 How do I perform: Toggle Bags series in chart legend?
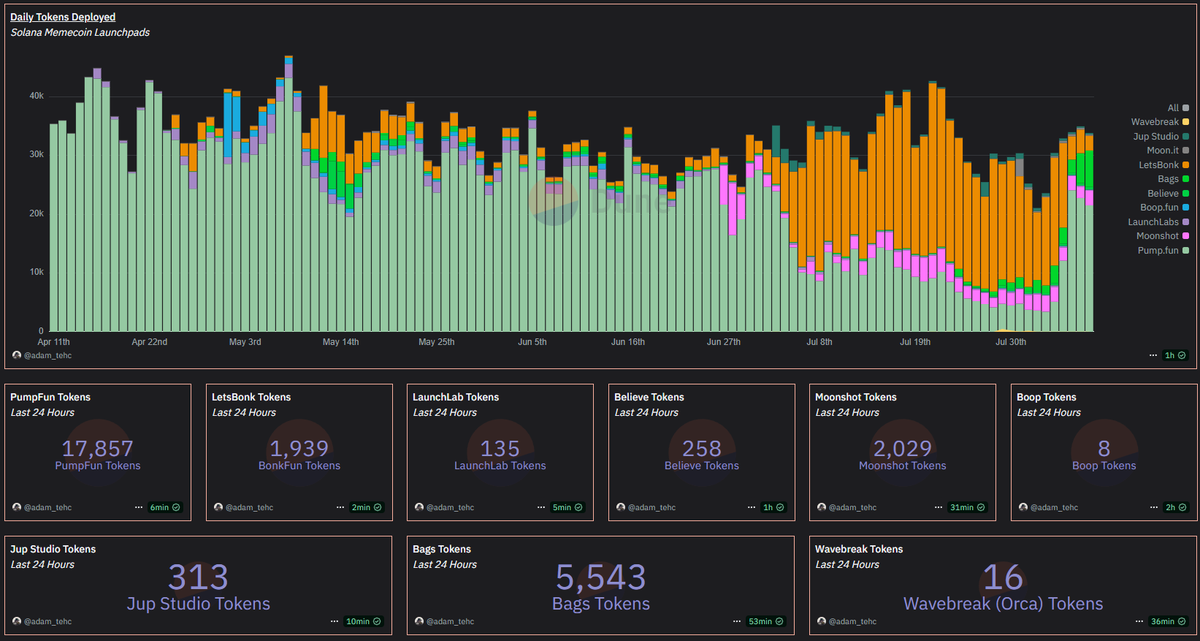(x=1173, y=178)
